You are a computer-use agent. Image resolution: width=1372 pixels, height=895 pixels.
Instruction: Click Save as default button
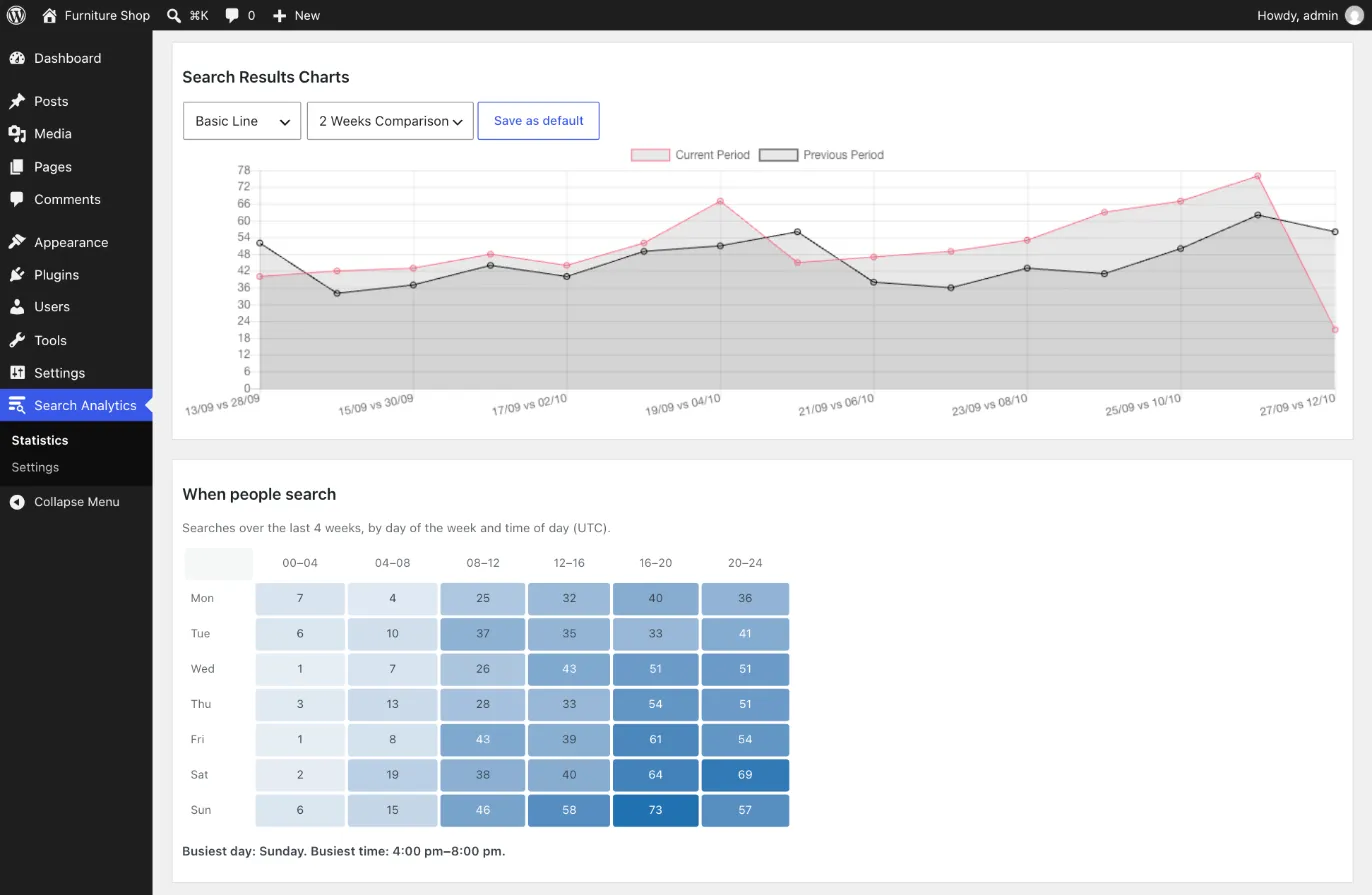coord(538,121)
